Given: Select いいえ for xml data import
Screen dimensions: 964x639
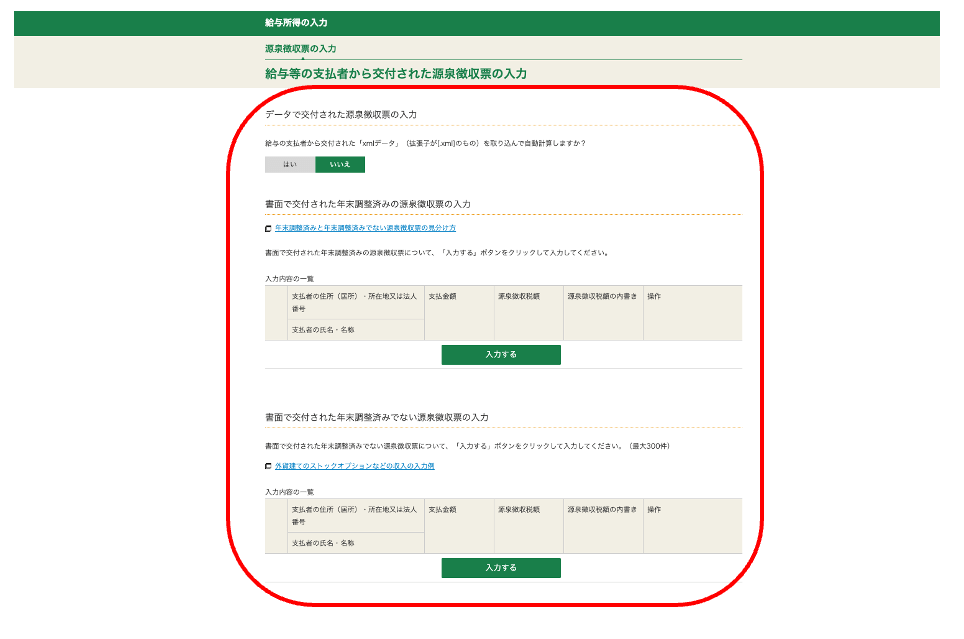Looking at the screenshot, I should [339, 165].
